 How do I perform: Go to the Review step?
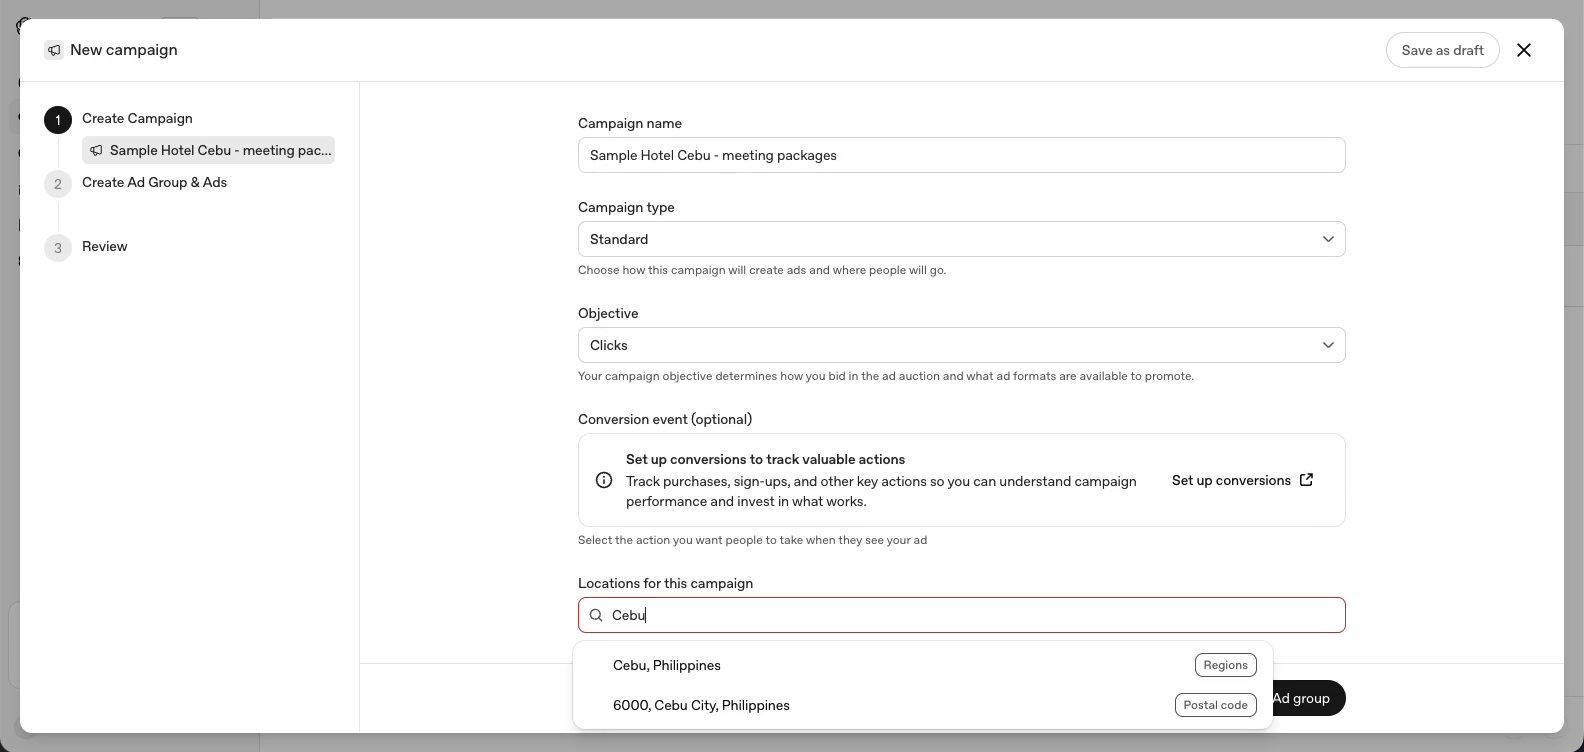(x=104, y=246)
